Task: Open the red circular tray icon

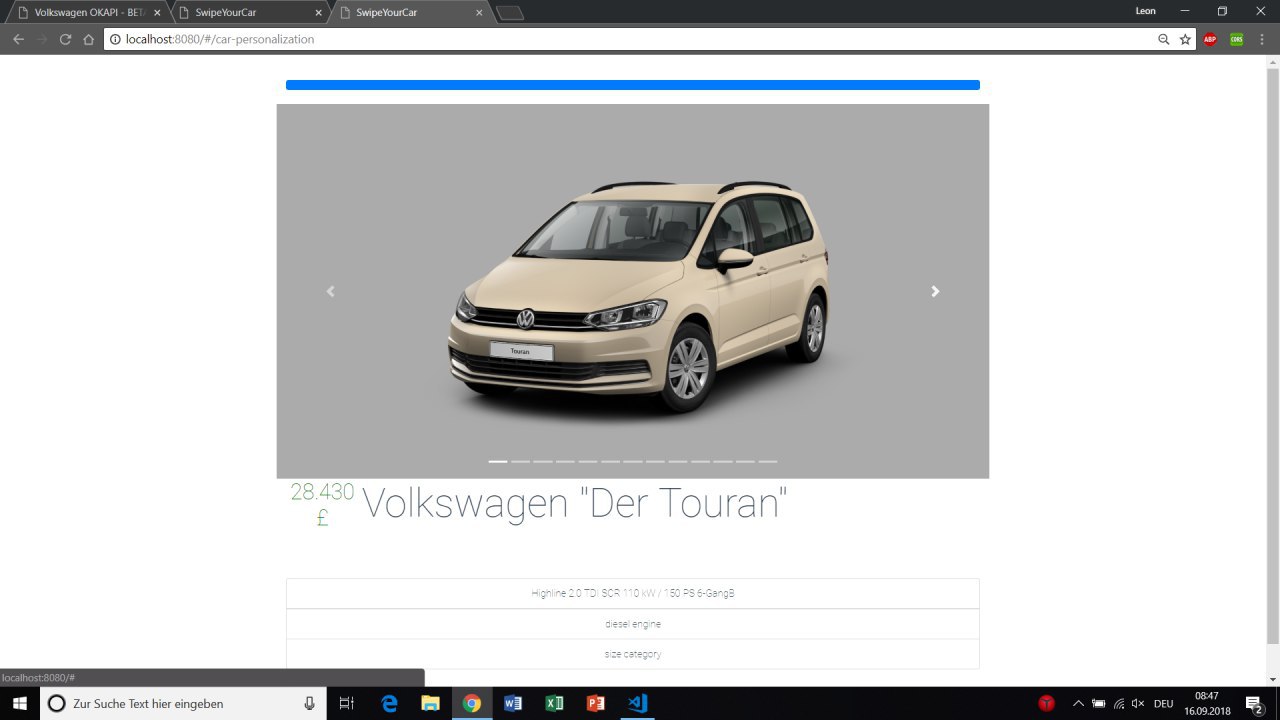Action: tap(1047, 703)
